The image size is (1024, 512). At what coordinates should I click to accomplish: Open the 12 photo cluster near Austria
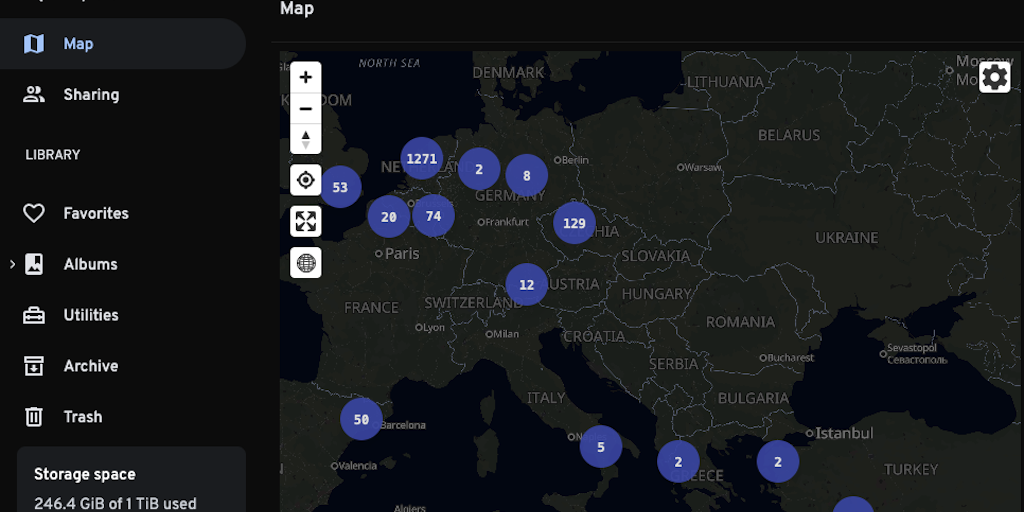[x=526, y=285]
